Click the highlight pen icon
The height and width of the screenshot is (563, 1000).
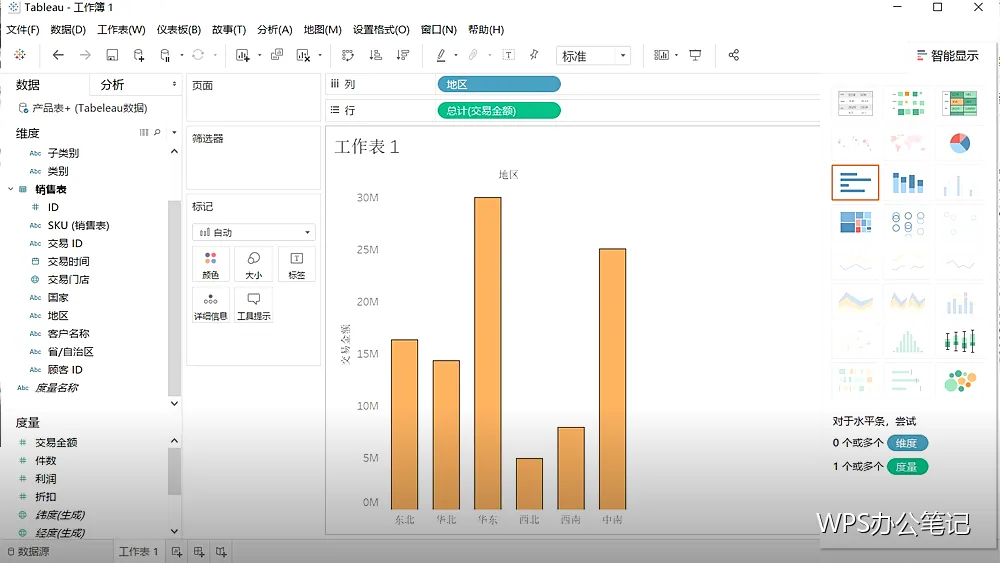click(x=441, y=55)
